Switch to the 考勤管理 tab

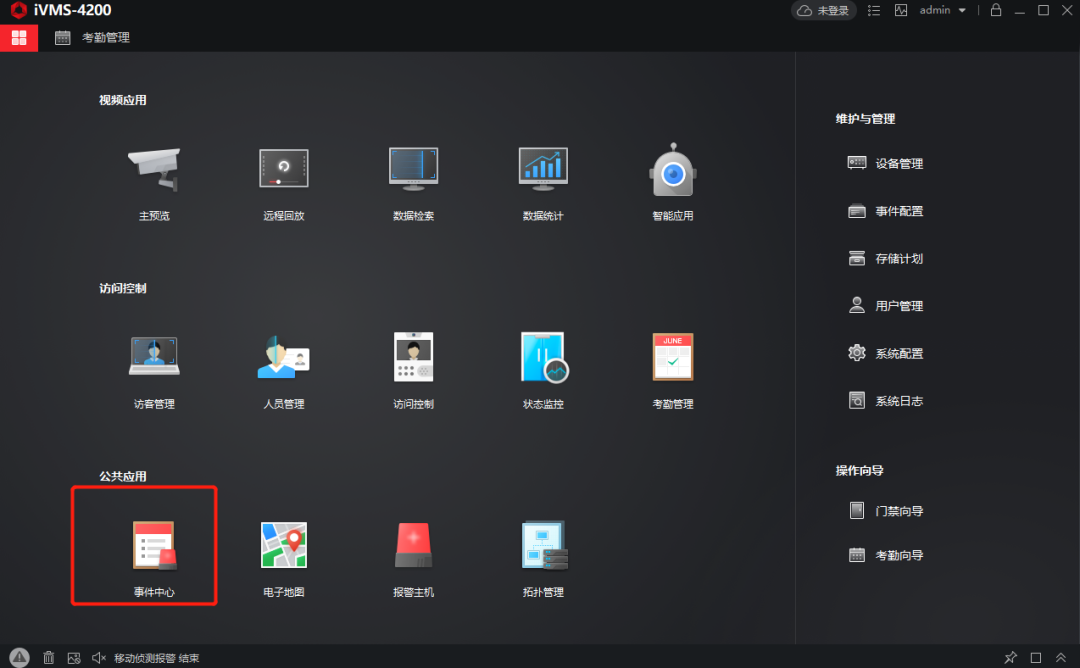point(93,38)
